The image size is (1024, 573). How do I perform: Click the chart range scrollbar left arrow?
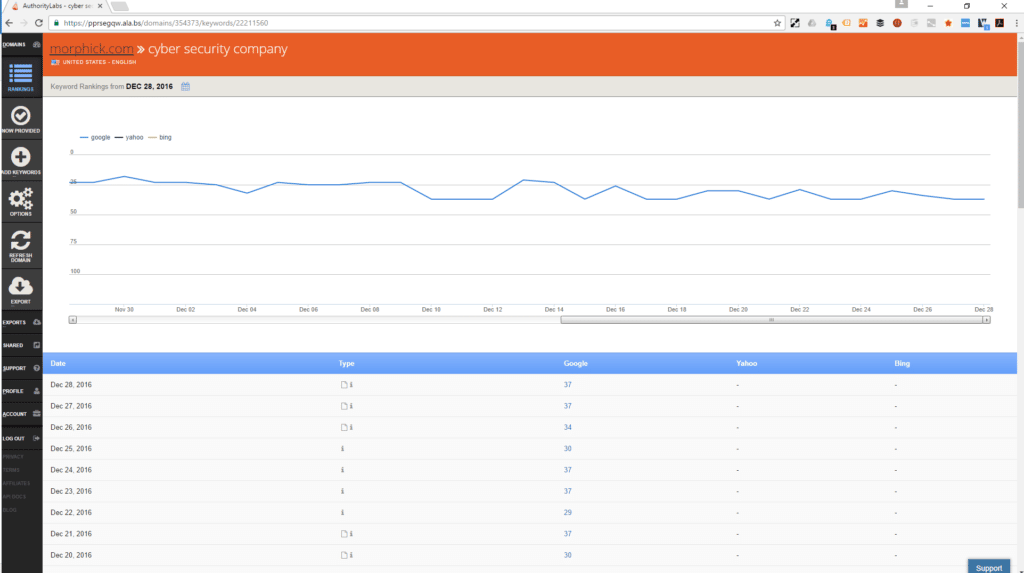(x=72, y=320)
